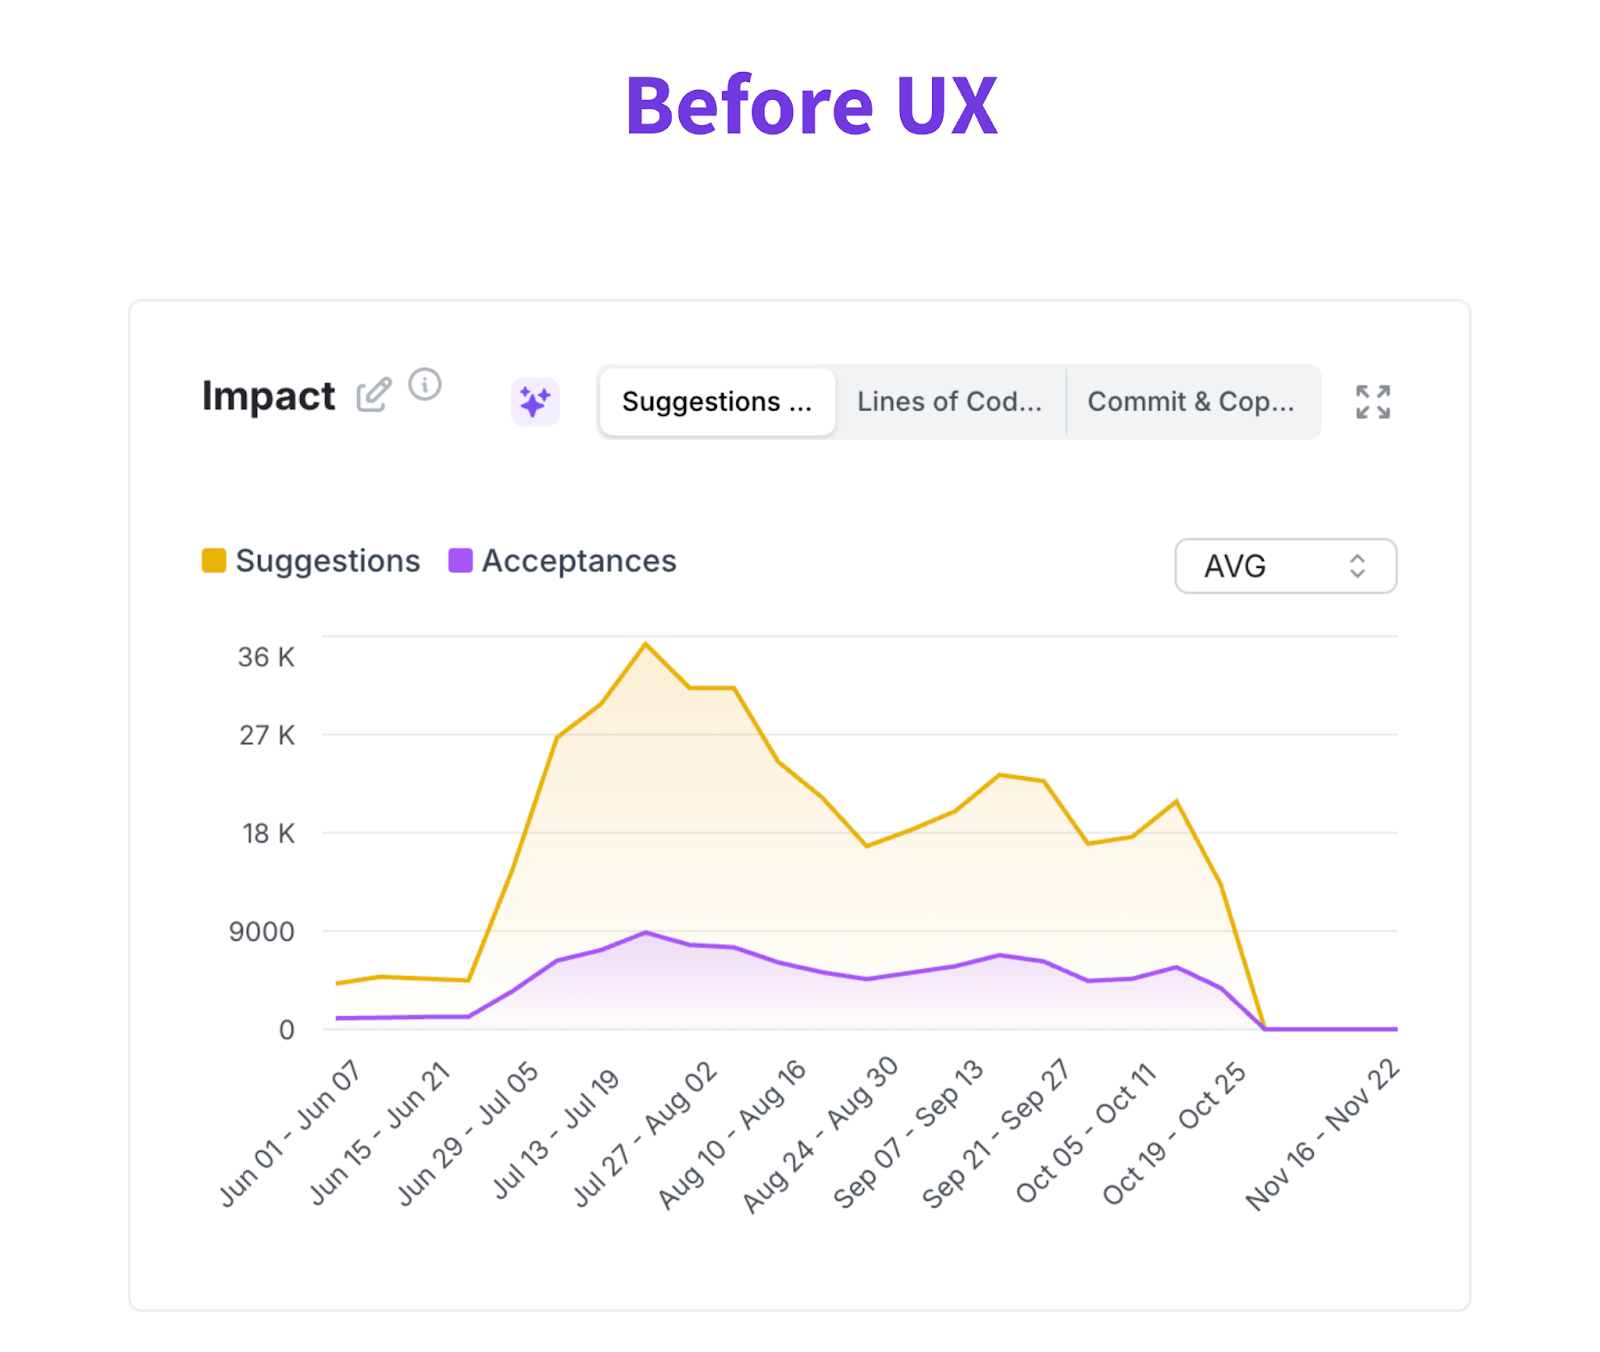Toggle the Suggestions legend series
Image resolution: width=1600 pixels, height=1352 pixels.
click(328, 561)
